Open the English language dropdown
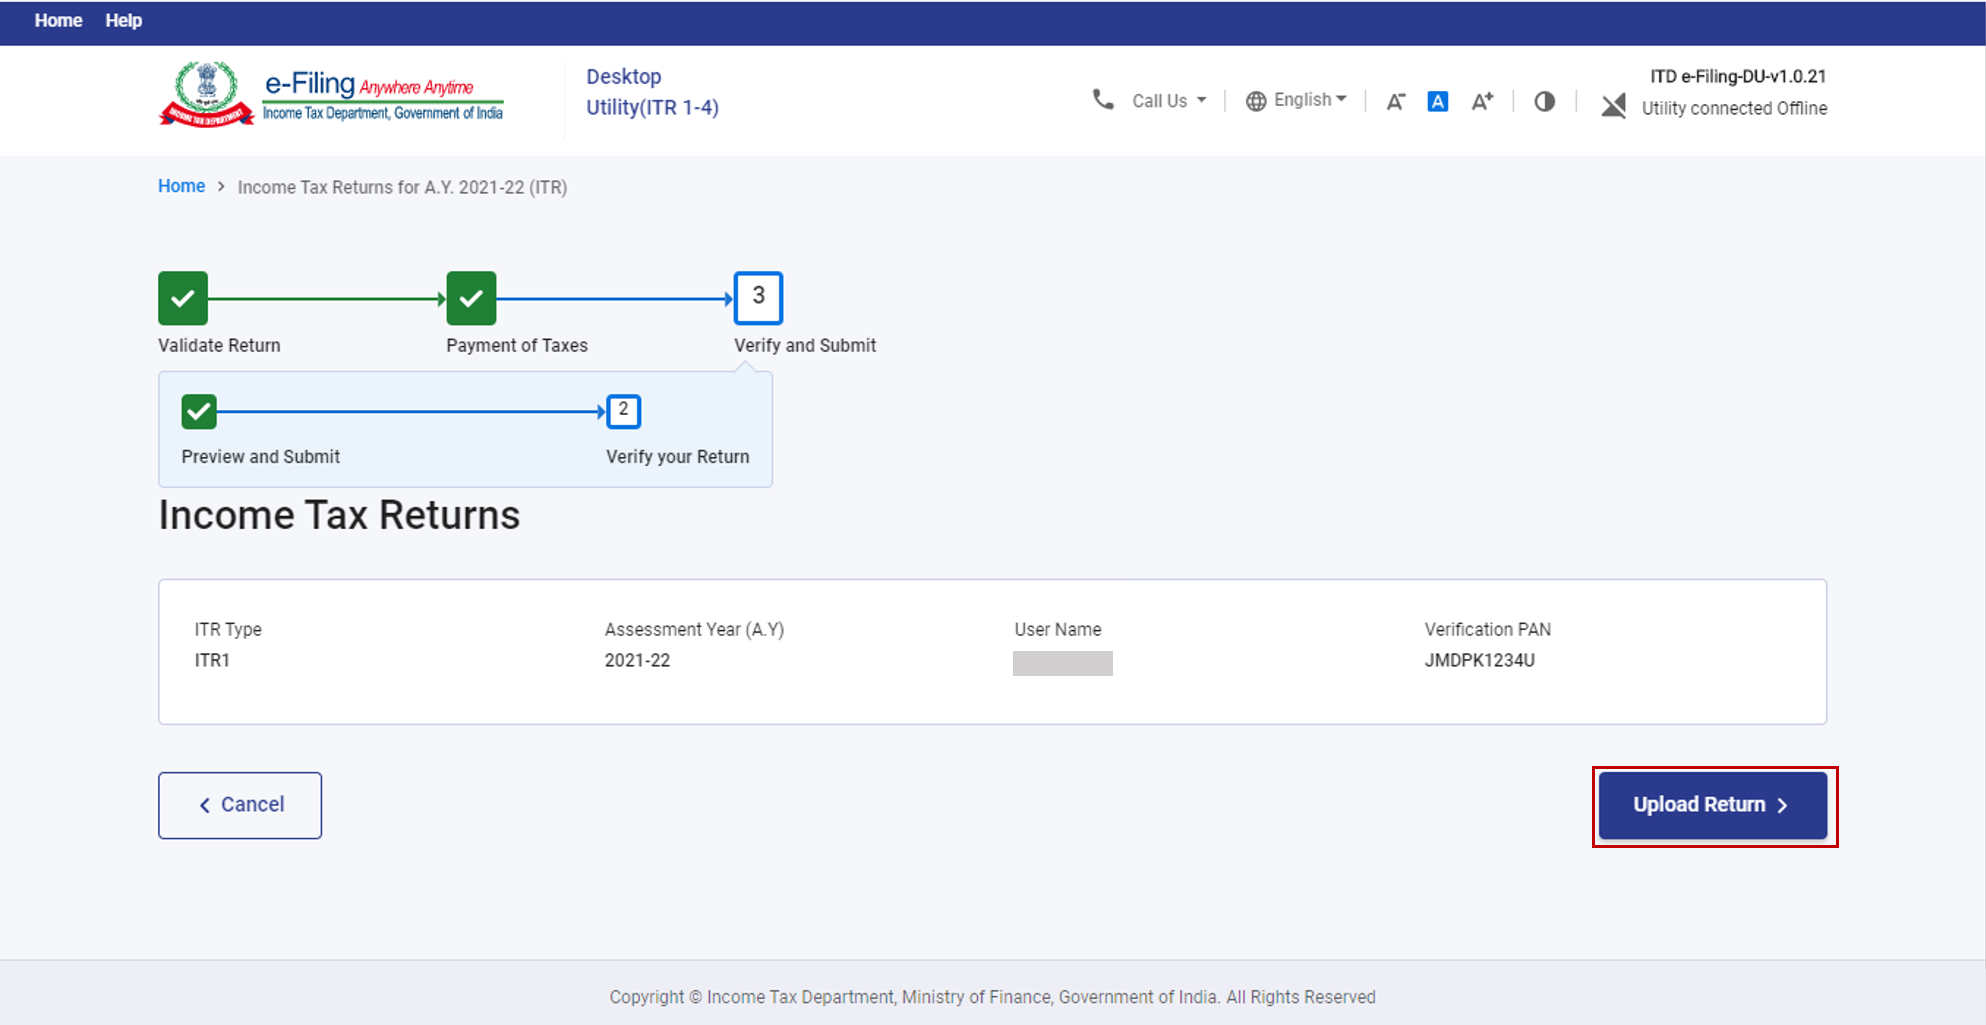Viewport: 1986px width, 1025px height. click(1310, 100)
